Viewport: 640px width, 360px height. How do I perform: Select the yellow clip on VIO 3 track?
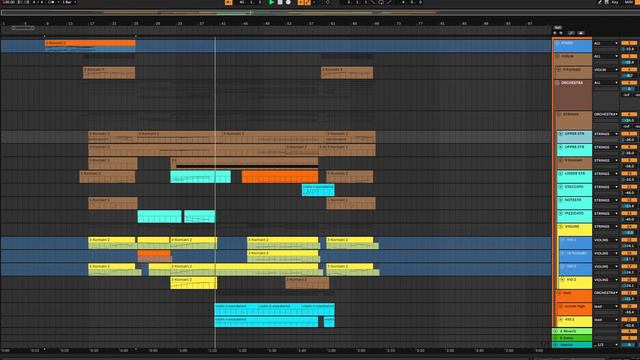pyautogui.click(x=193, y=283)
